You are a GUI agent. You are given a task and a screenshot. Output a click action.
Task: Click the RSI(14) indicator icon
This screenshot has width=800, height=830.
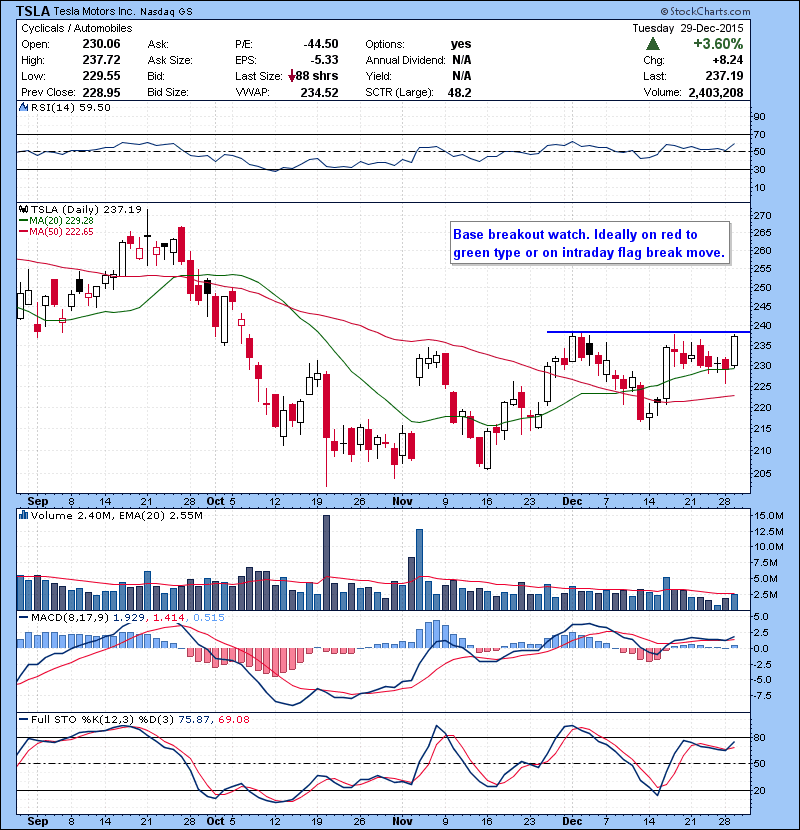[x=24, y=107]
